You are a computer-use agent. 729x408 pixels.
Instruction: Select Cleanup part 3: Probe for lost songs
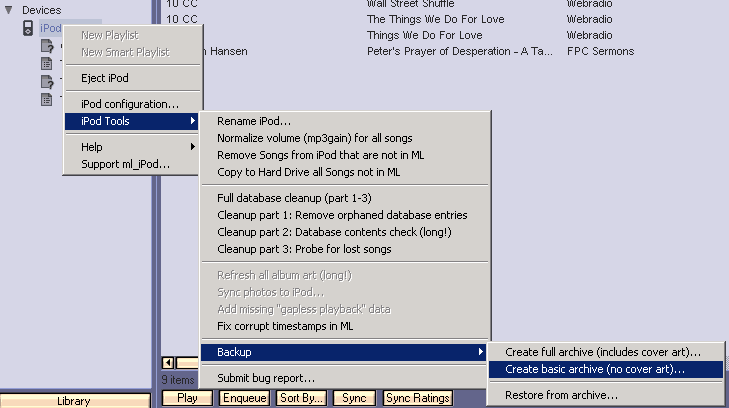(x=345, y=249)
